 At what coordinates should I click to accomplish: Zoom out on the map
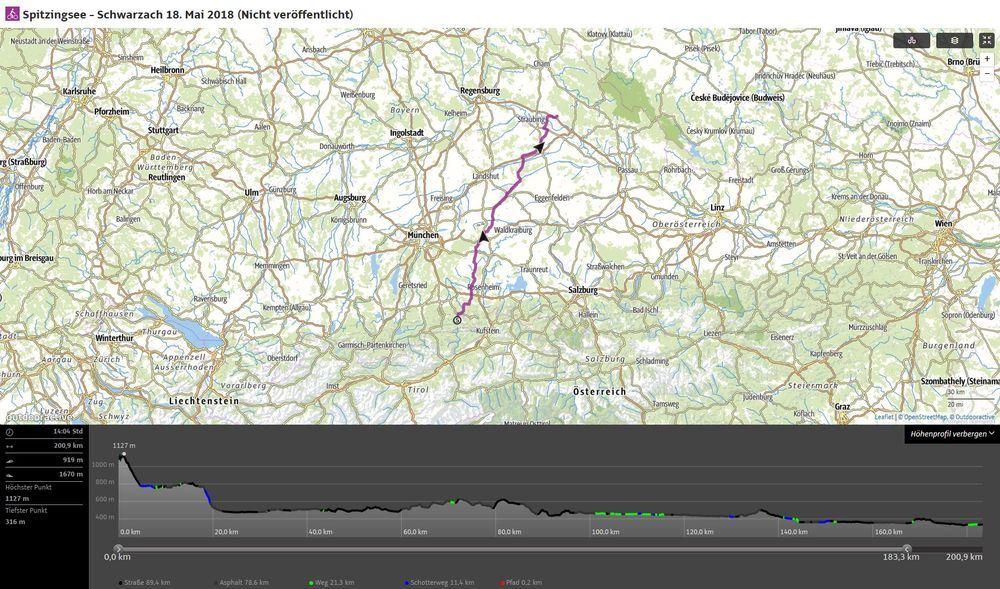987,73
